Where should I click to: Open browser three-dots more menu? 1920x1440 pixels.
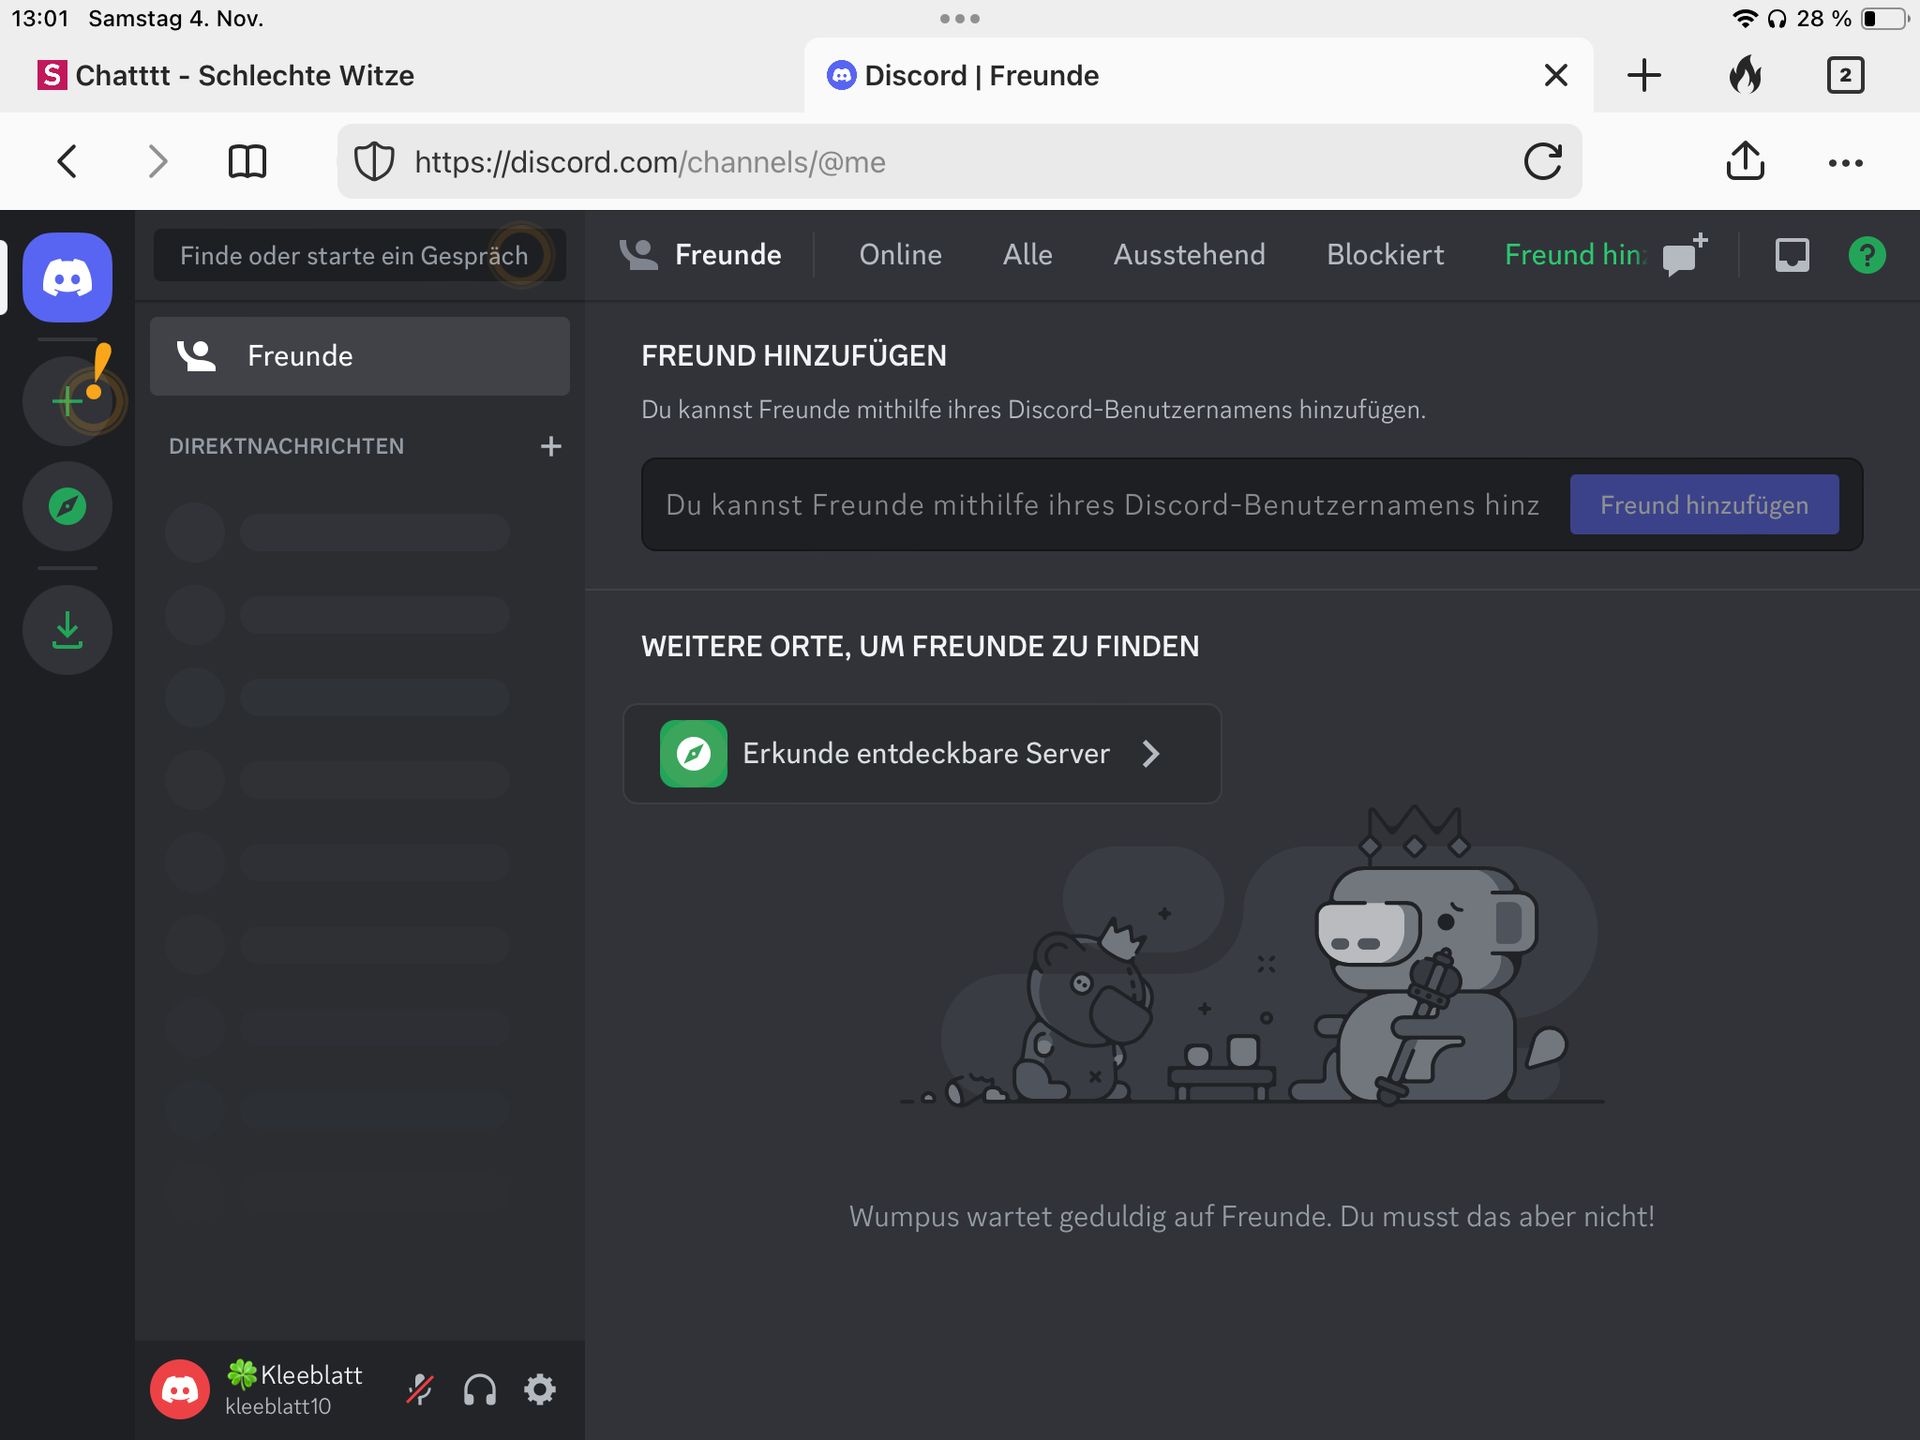[x=1845, y=162]
